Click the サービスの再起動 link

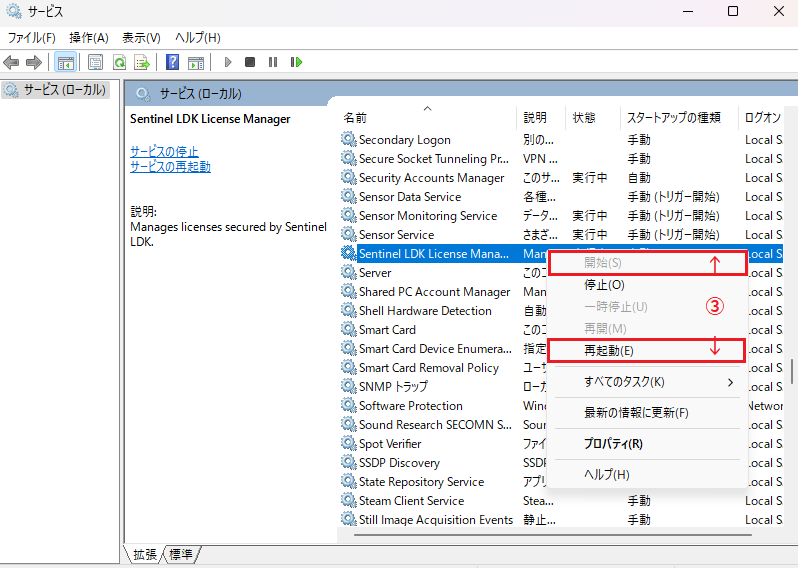pyautogui.click(x=170, y=167)
